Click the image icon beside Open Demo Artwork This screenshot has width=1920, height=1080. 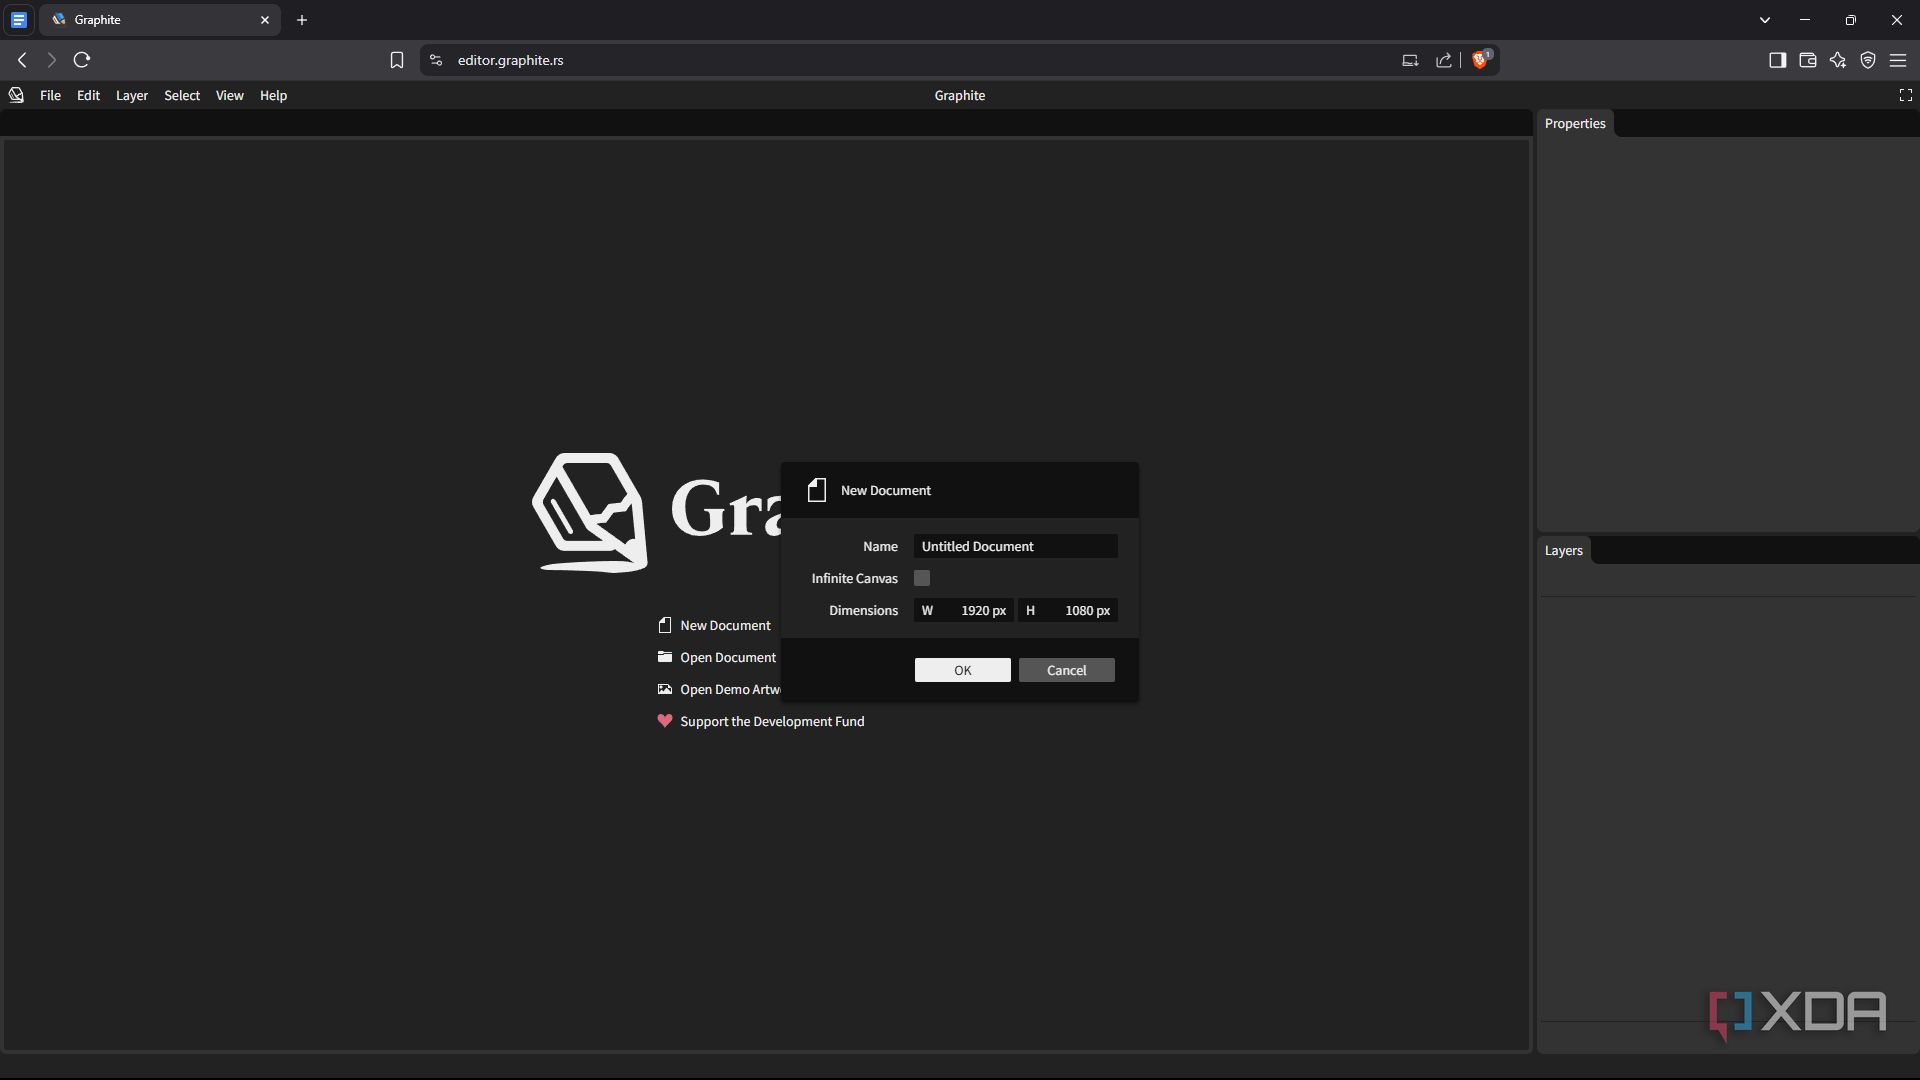click(665, 689)
